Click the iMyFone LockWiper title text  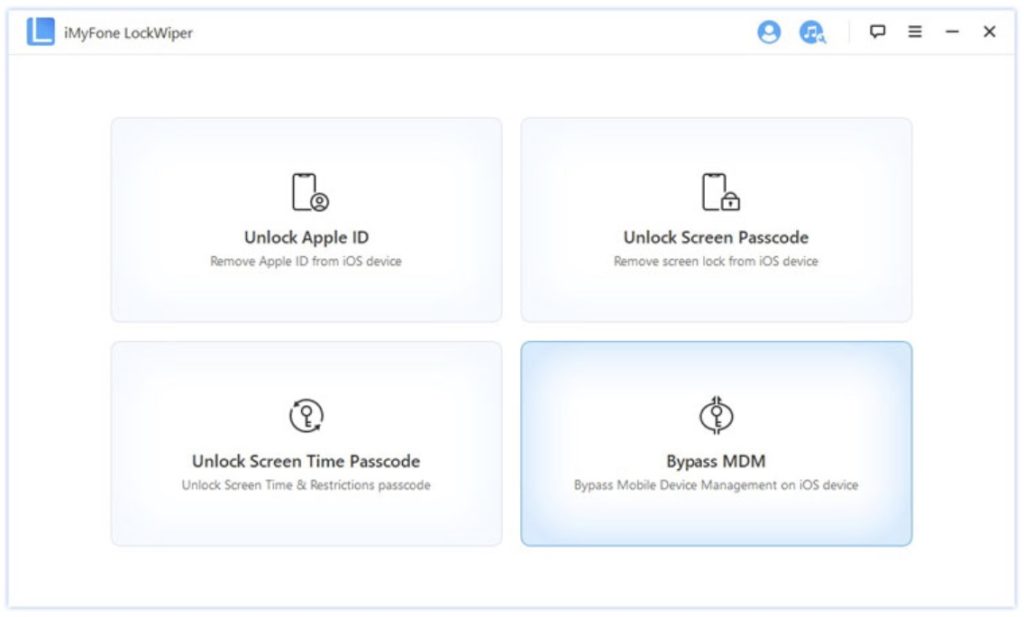[x=128, y=33]
